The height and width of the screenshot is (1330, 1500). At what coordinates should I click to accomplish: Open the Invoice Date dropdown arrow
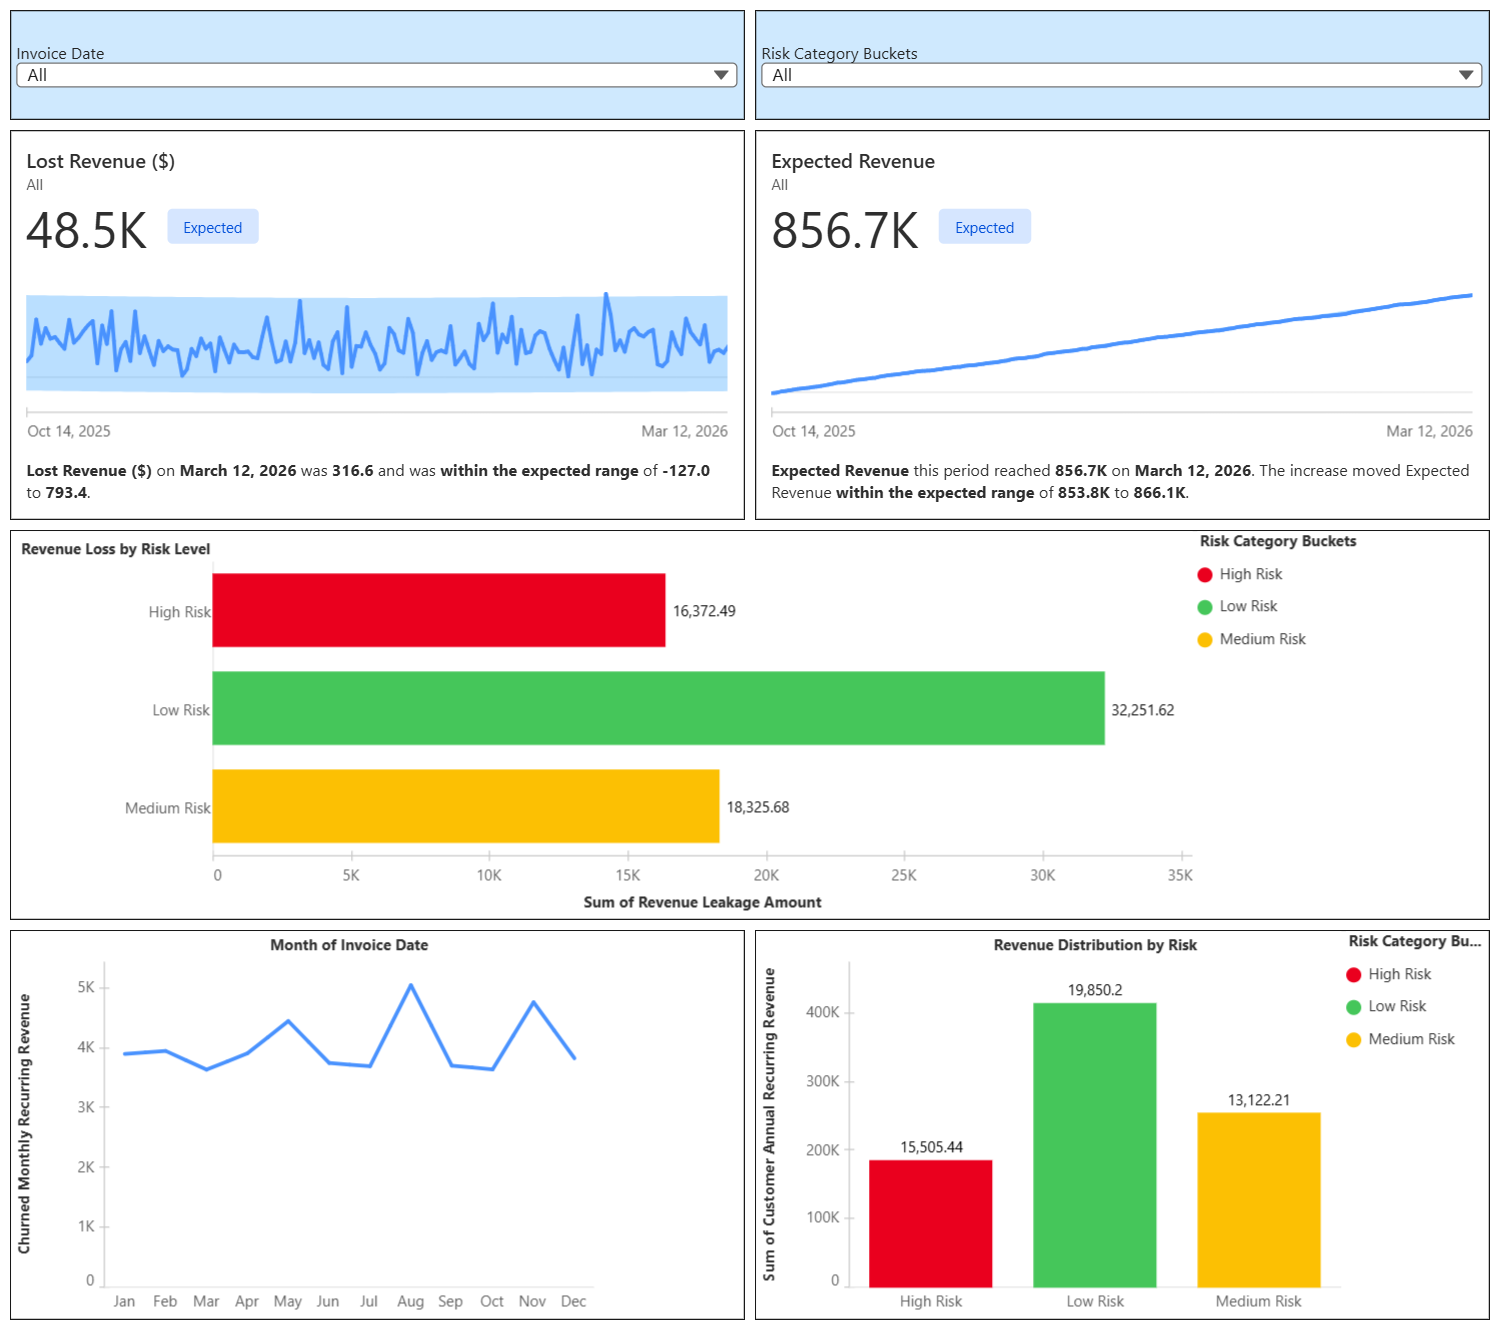(721, 75)
